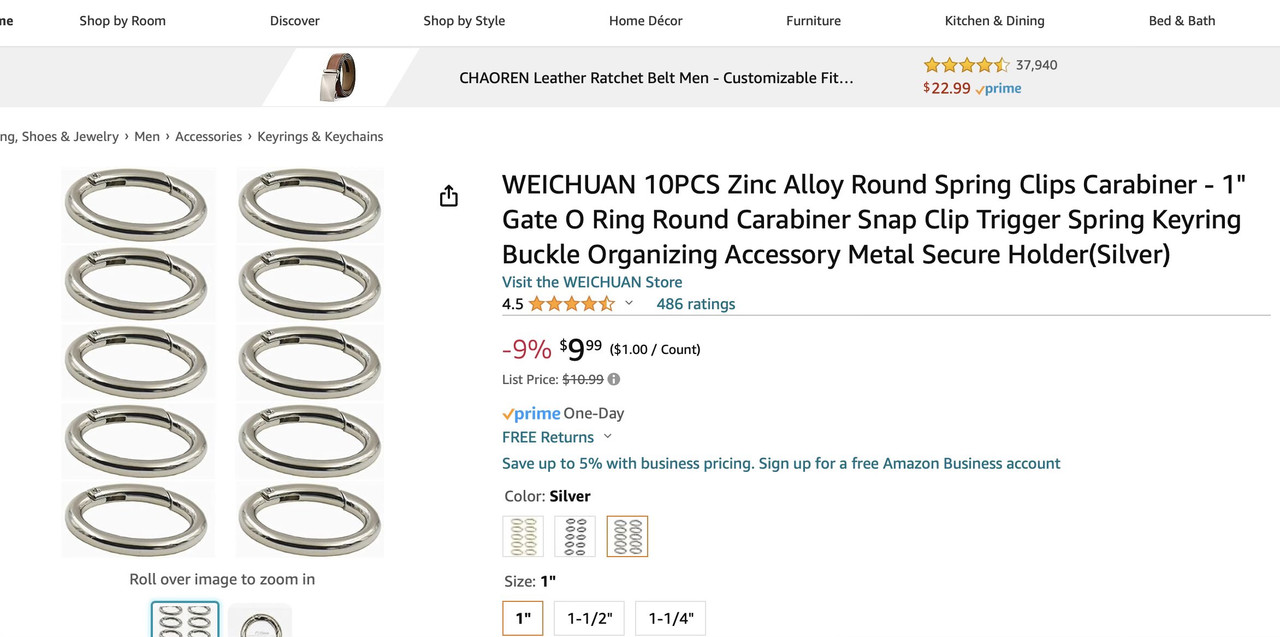Visit the WEICHUAN Store link
Screen dimensions: 1280x637
(x=592, y=282)
